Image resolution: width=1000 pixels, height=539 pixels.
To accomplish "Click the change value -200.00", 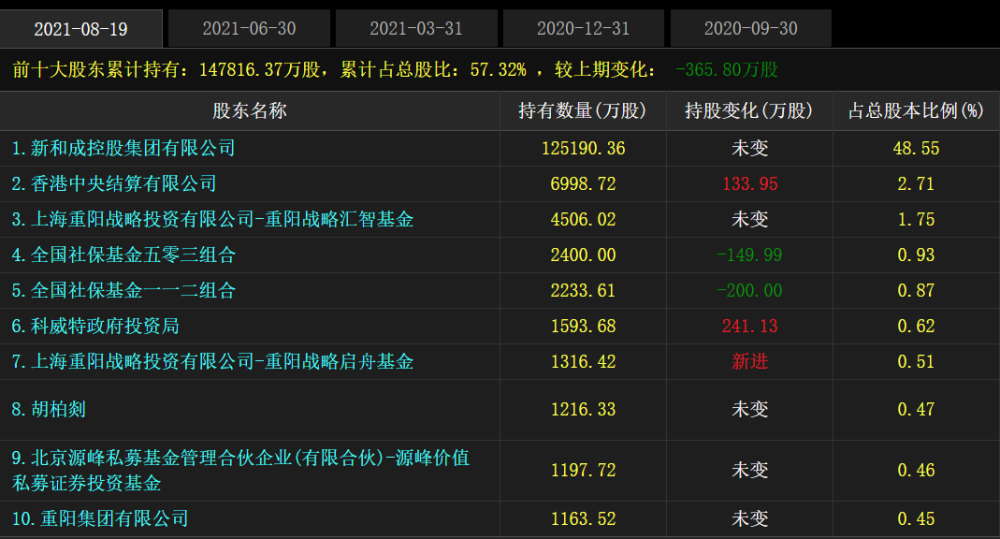I will point(749,291).
